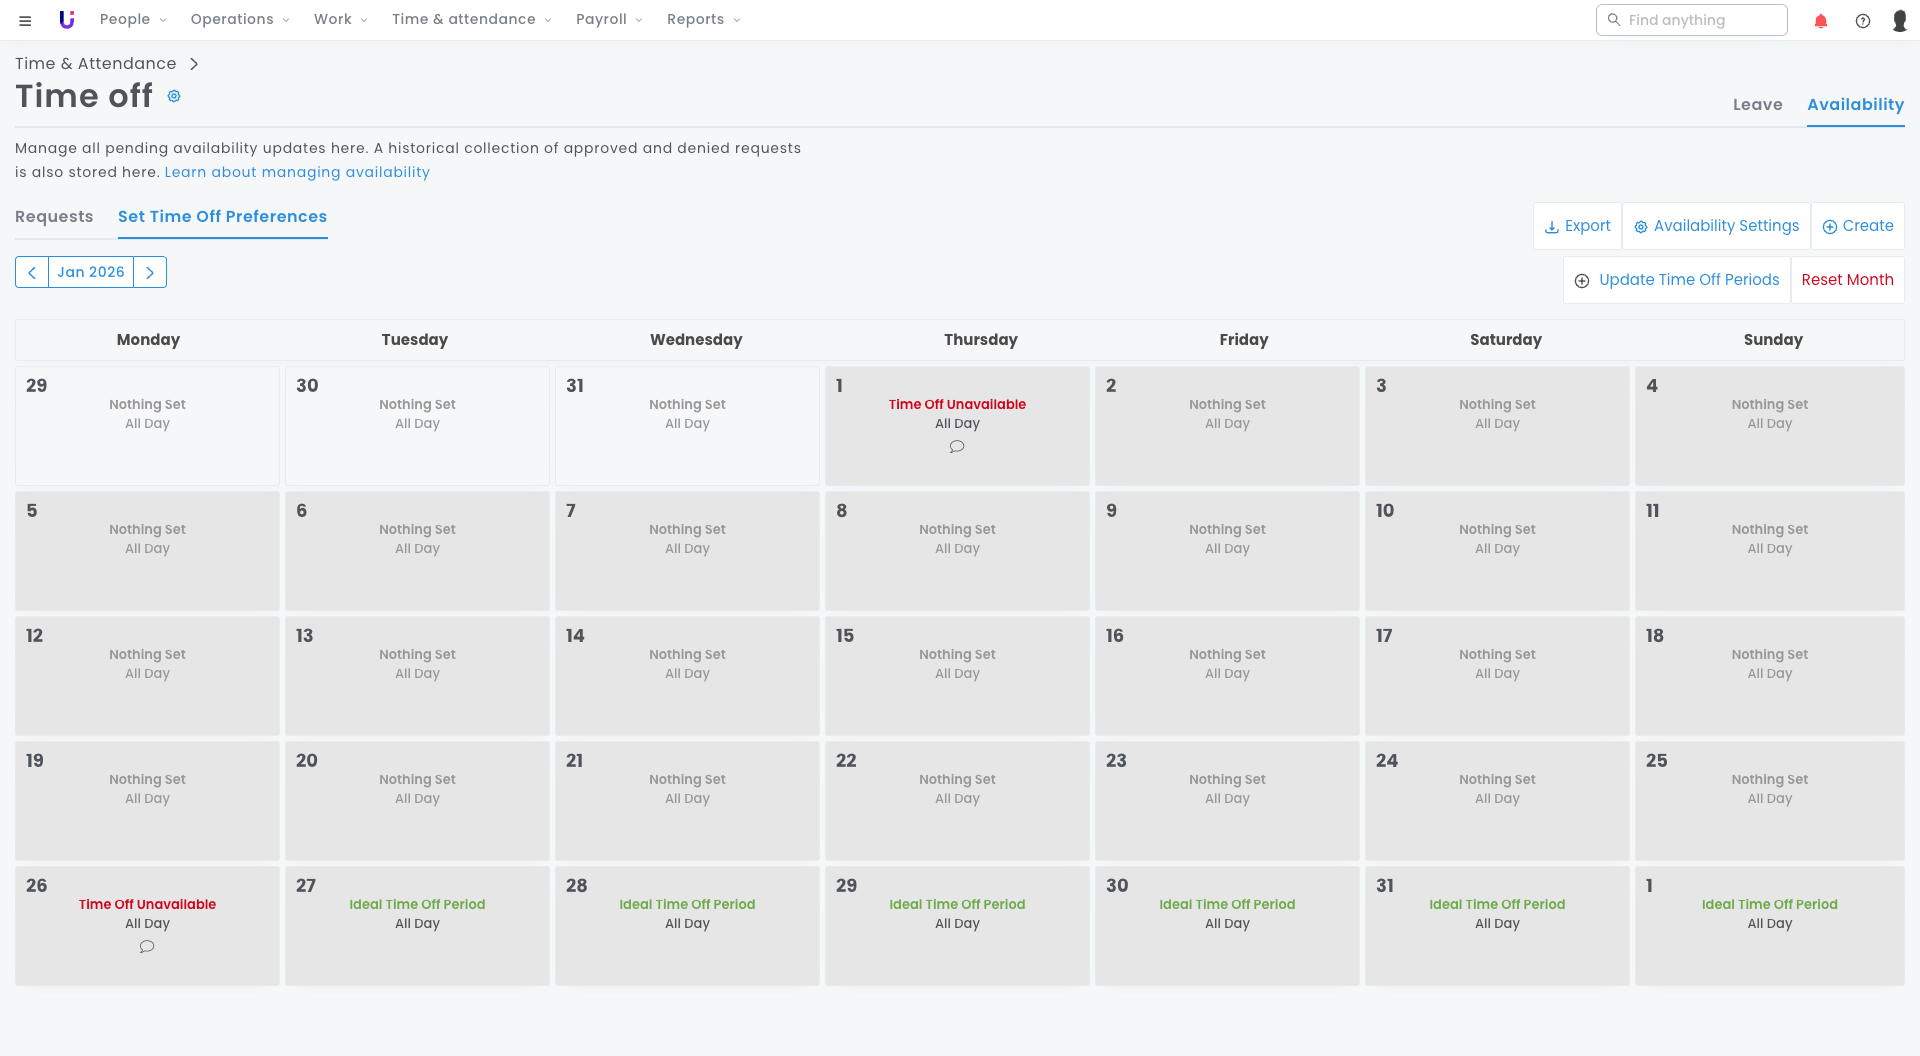
Task: Switch to the Leave tab
Action: coord(1757,105)
